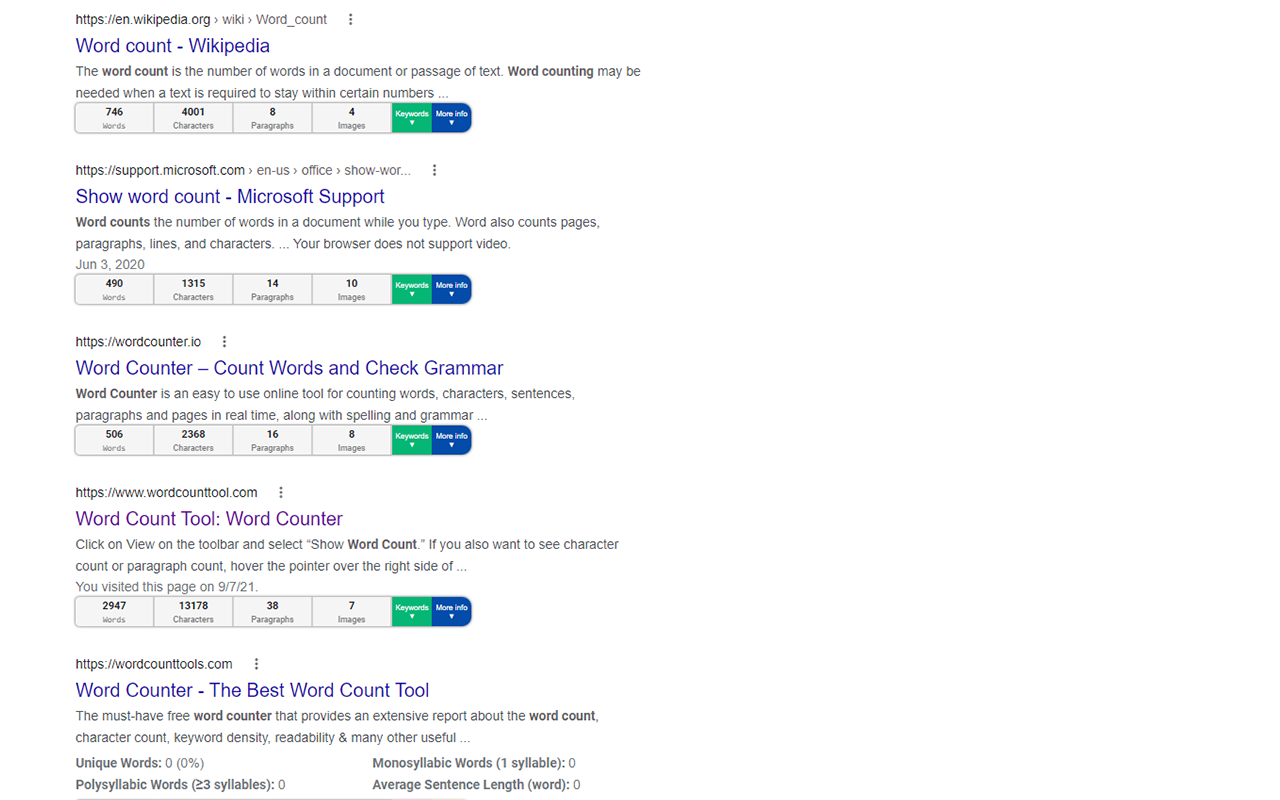Expand Keywords dropdown for Microsoft Support result
The width and height of the screenshot is (1280, 800).
click(412, 289)
